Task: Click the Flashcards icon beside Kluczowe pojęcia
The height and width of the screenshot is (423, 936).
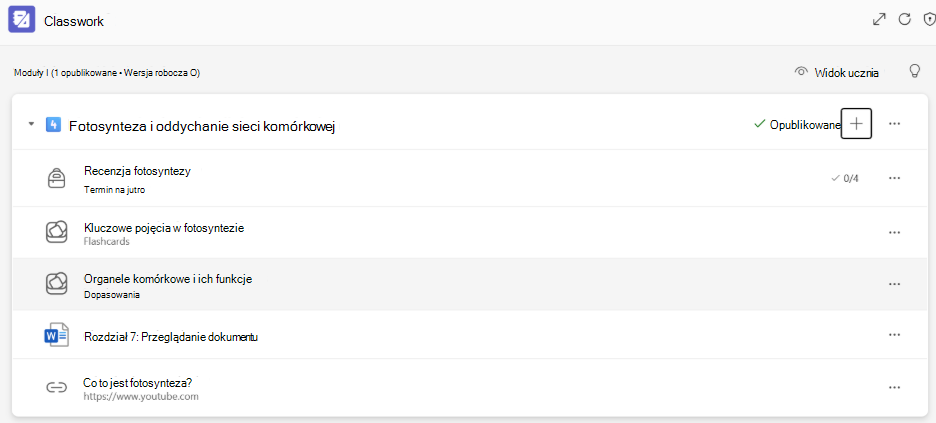Action: click(x=56, y=232)
